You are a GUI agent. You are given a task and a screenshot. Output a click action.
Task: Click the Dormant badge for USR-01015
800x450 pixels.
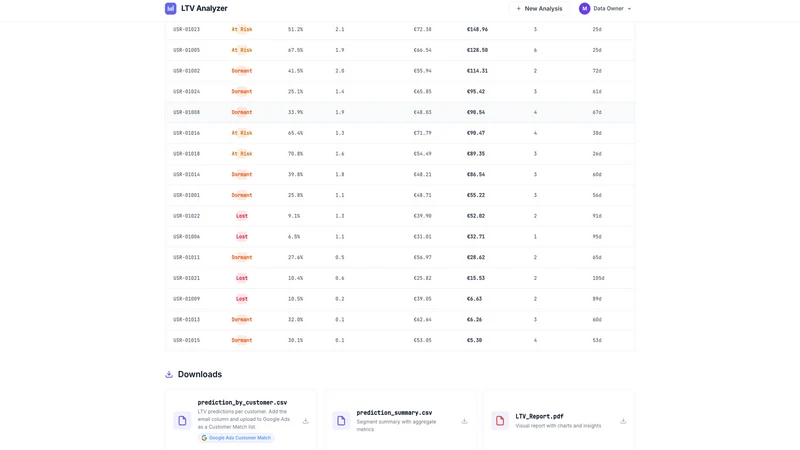point(242,340)
